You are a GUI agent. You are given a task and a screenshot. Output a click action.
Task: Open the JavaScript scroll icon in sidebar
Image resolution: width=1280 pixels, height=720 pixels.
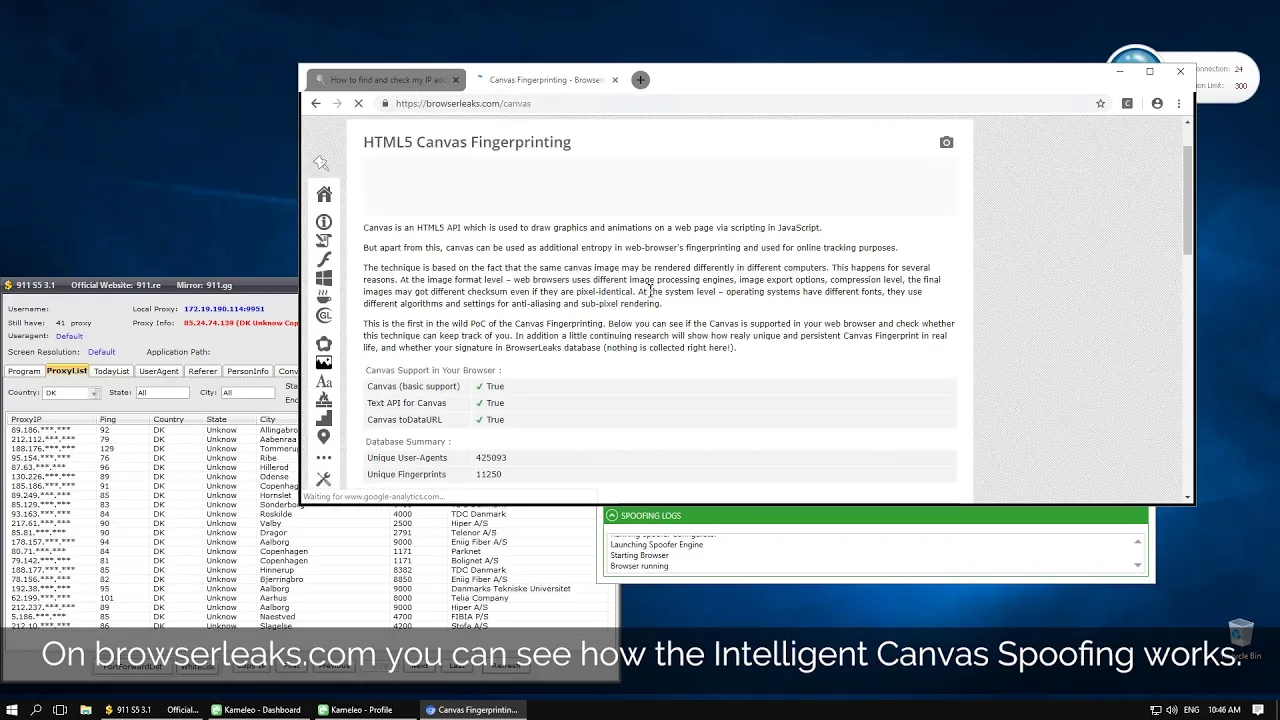[324, 241]
